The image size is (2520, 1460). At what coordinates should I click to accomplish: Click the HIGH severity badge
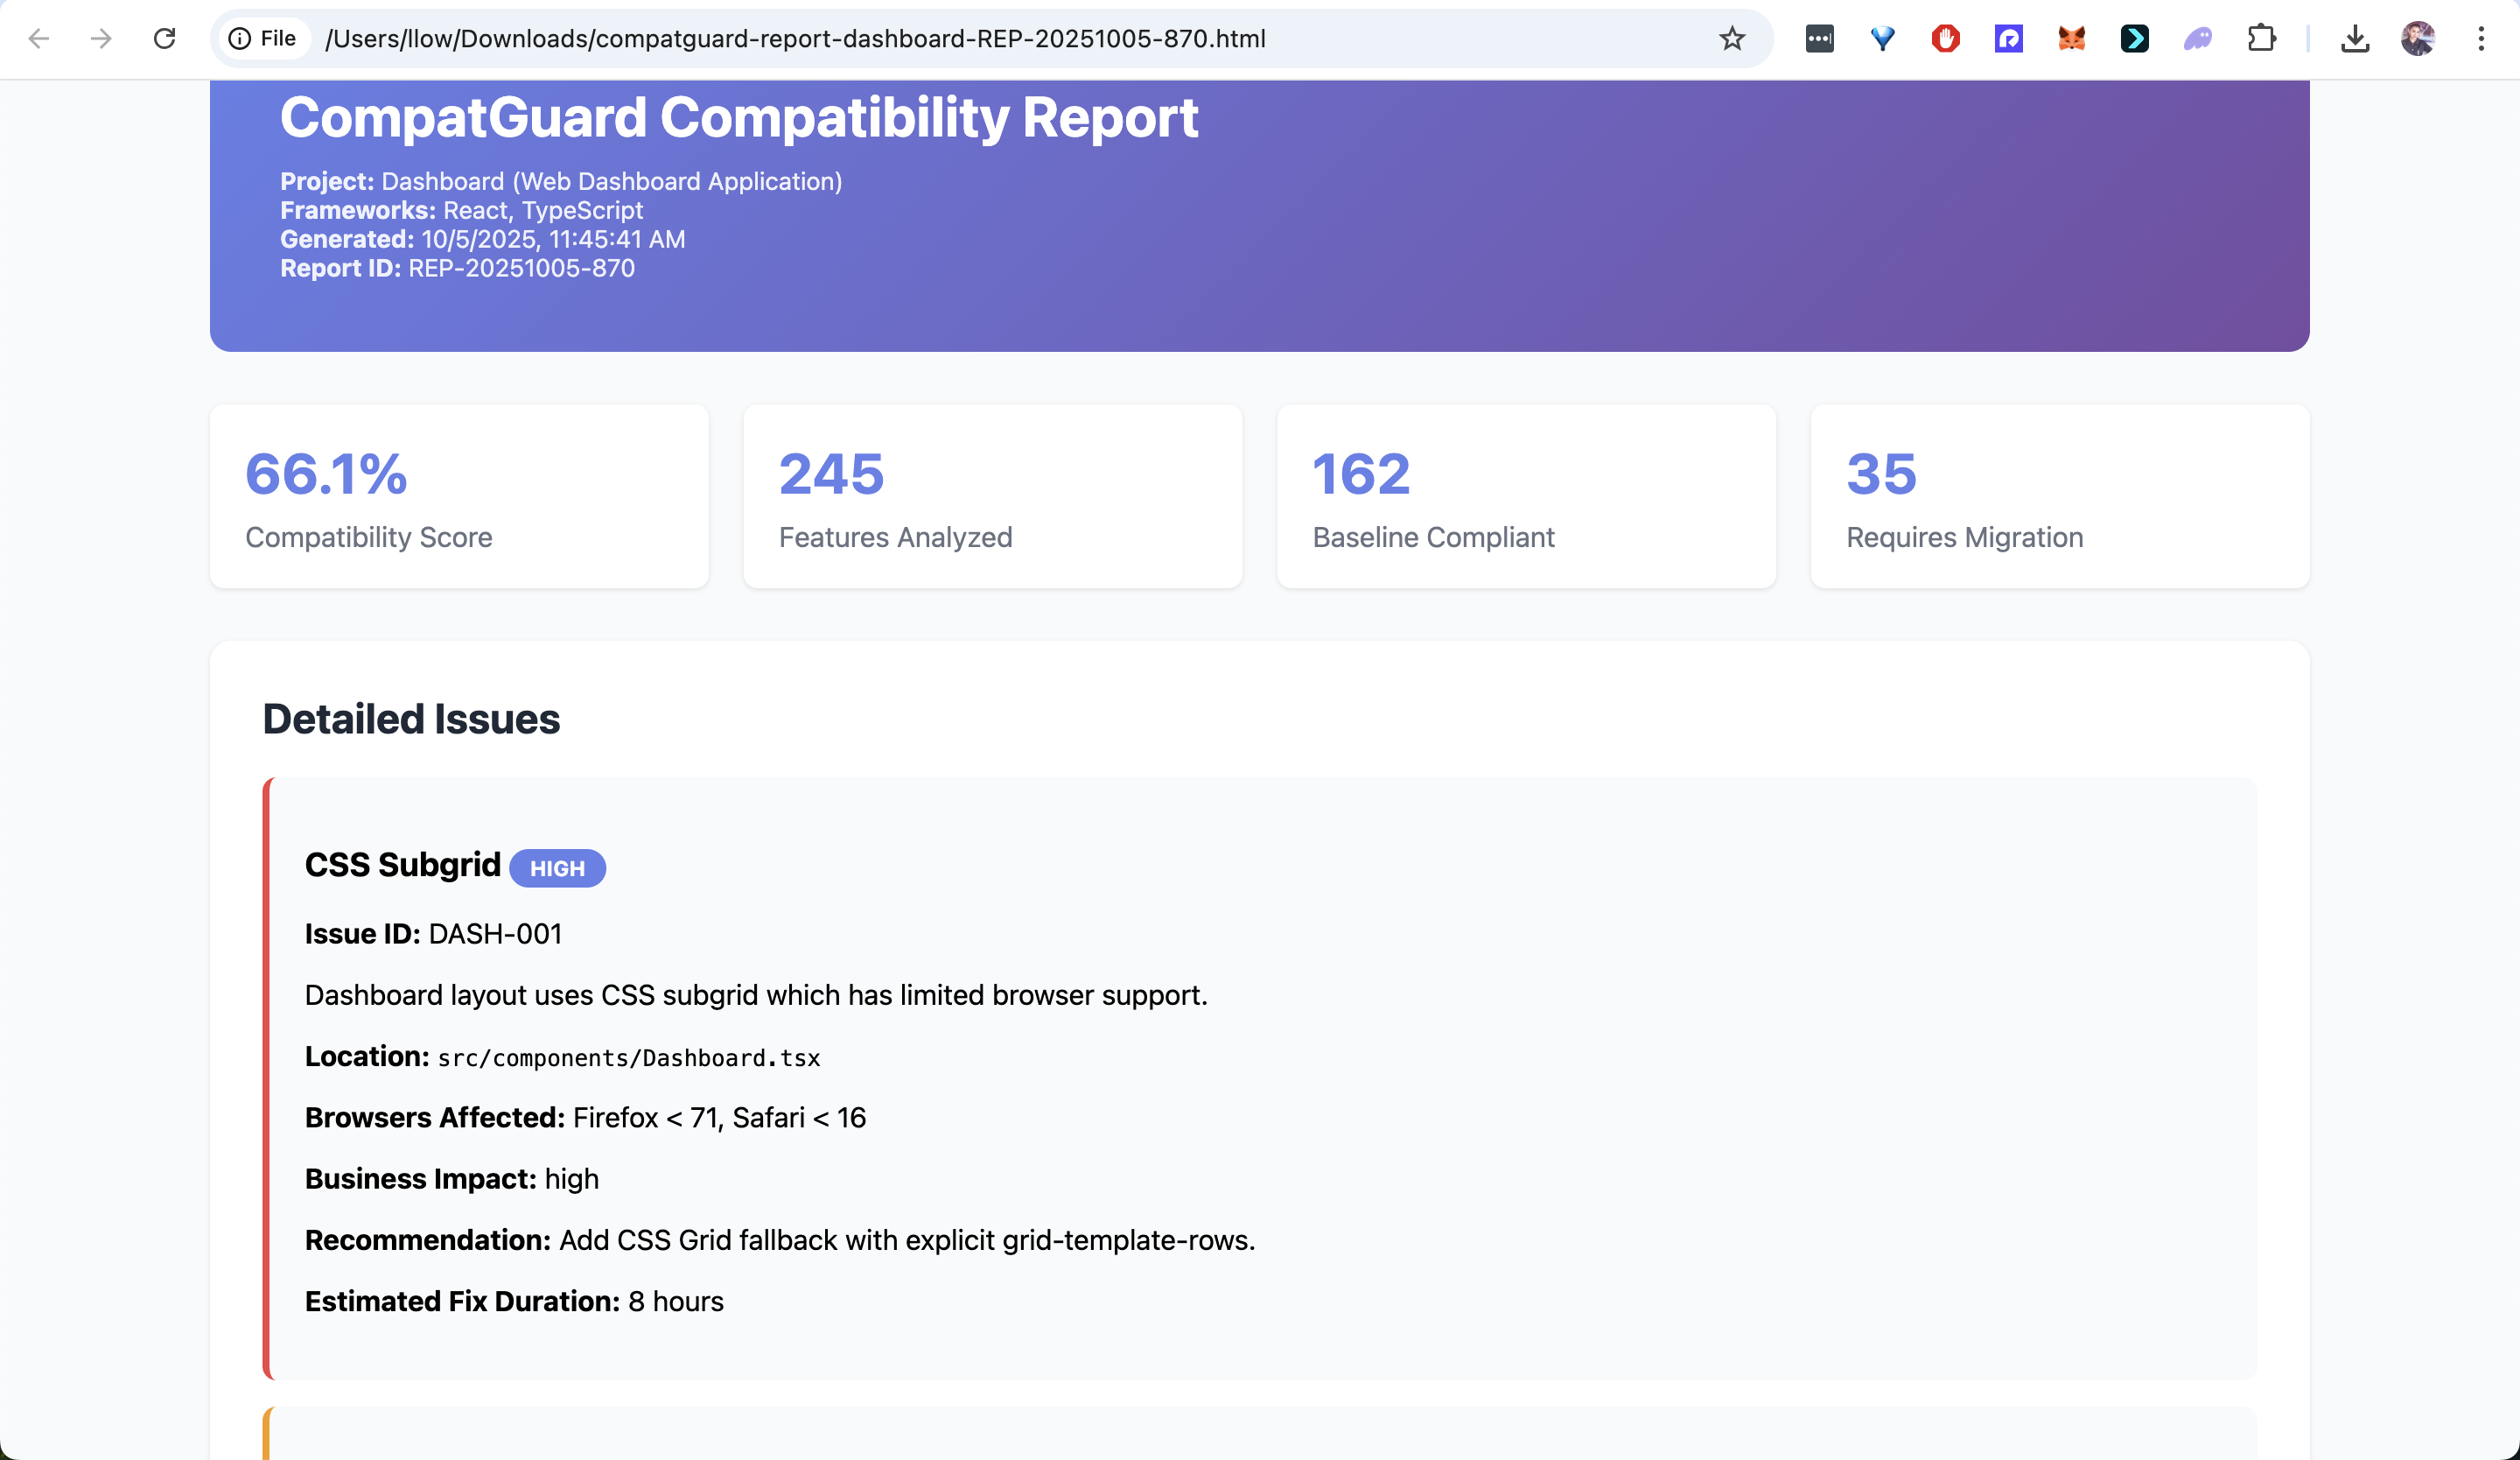coord(557,868)
